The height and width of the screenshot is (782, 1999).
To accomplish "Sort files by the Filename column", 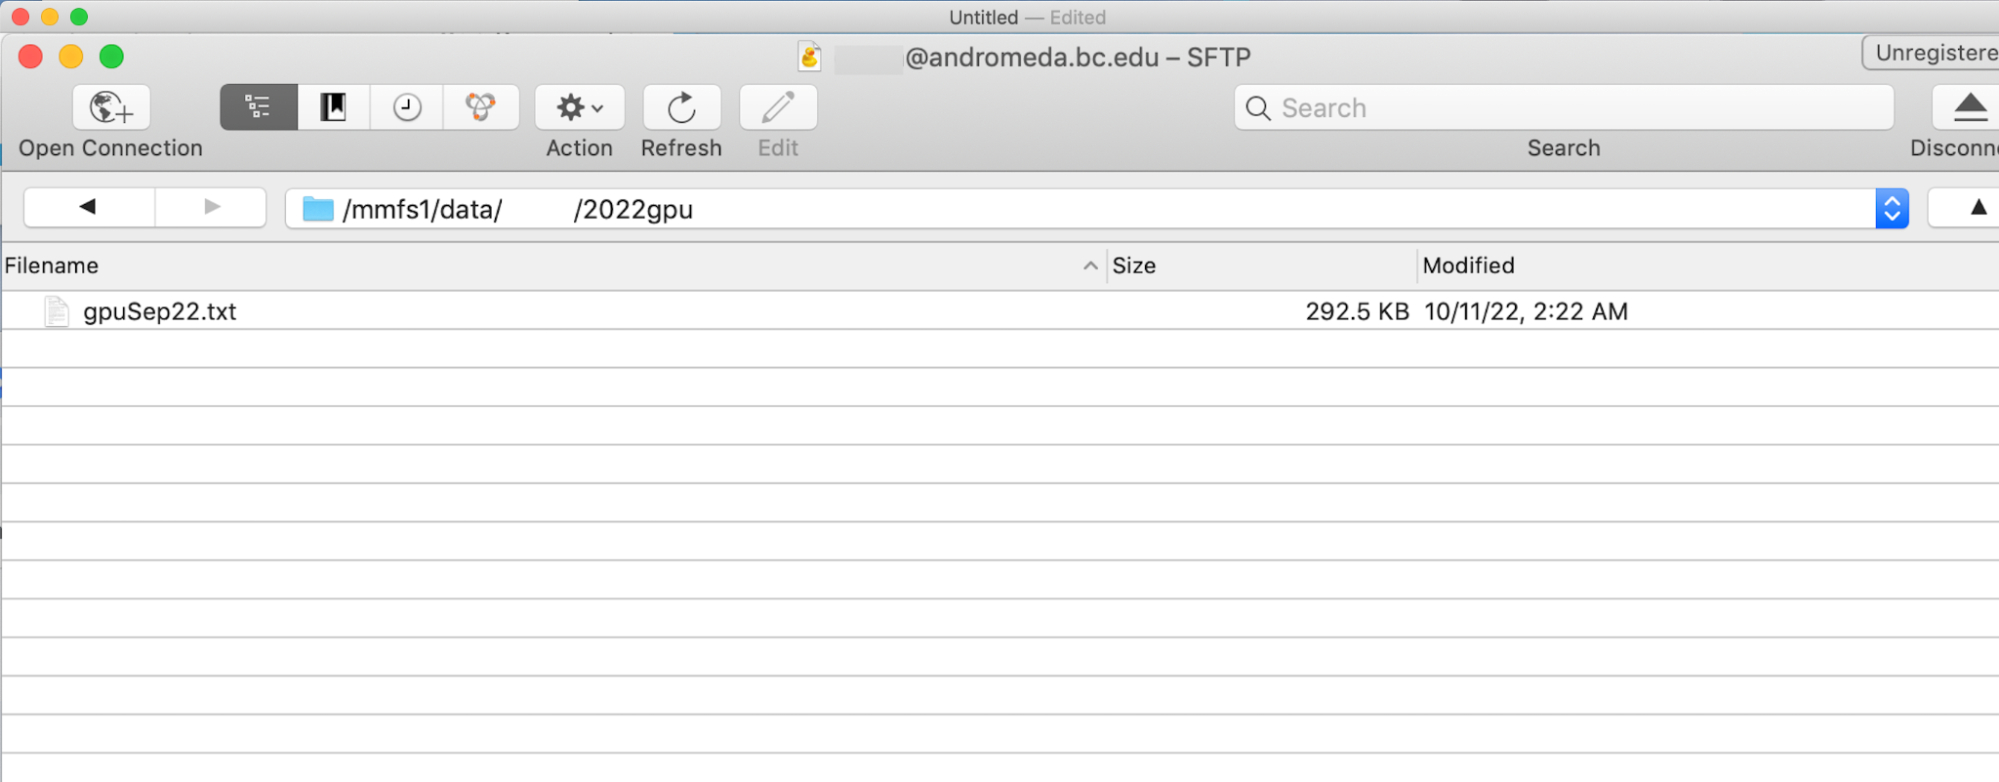I will [x=52, y=266].
